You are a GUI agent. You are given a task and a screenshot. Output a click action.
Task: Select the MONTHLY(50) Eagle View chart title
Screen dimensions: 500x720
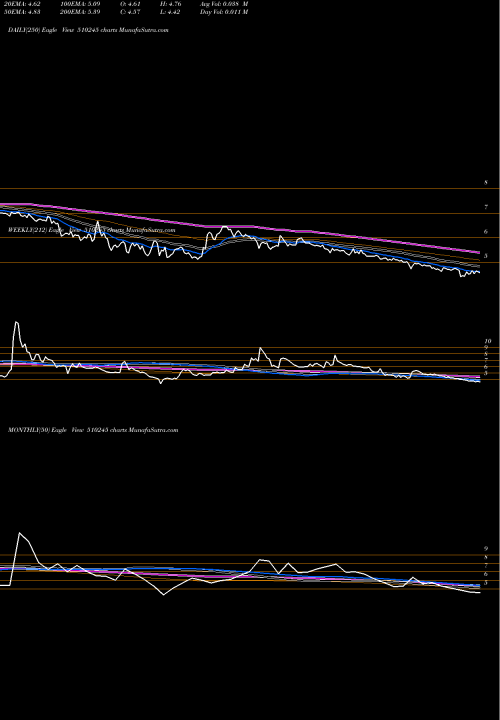(x=93, y=430)
